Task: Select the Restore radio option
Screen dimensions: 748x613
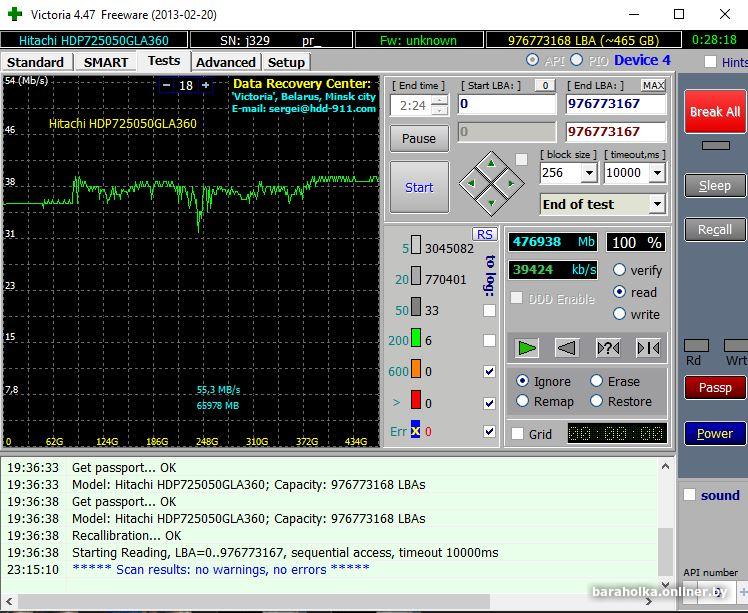Action: pos(596,401)
